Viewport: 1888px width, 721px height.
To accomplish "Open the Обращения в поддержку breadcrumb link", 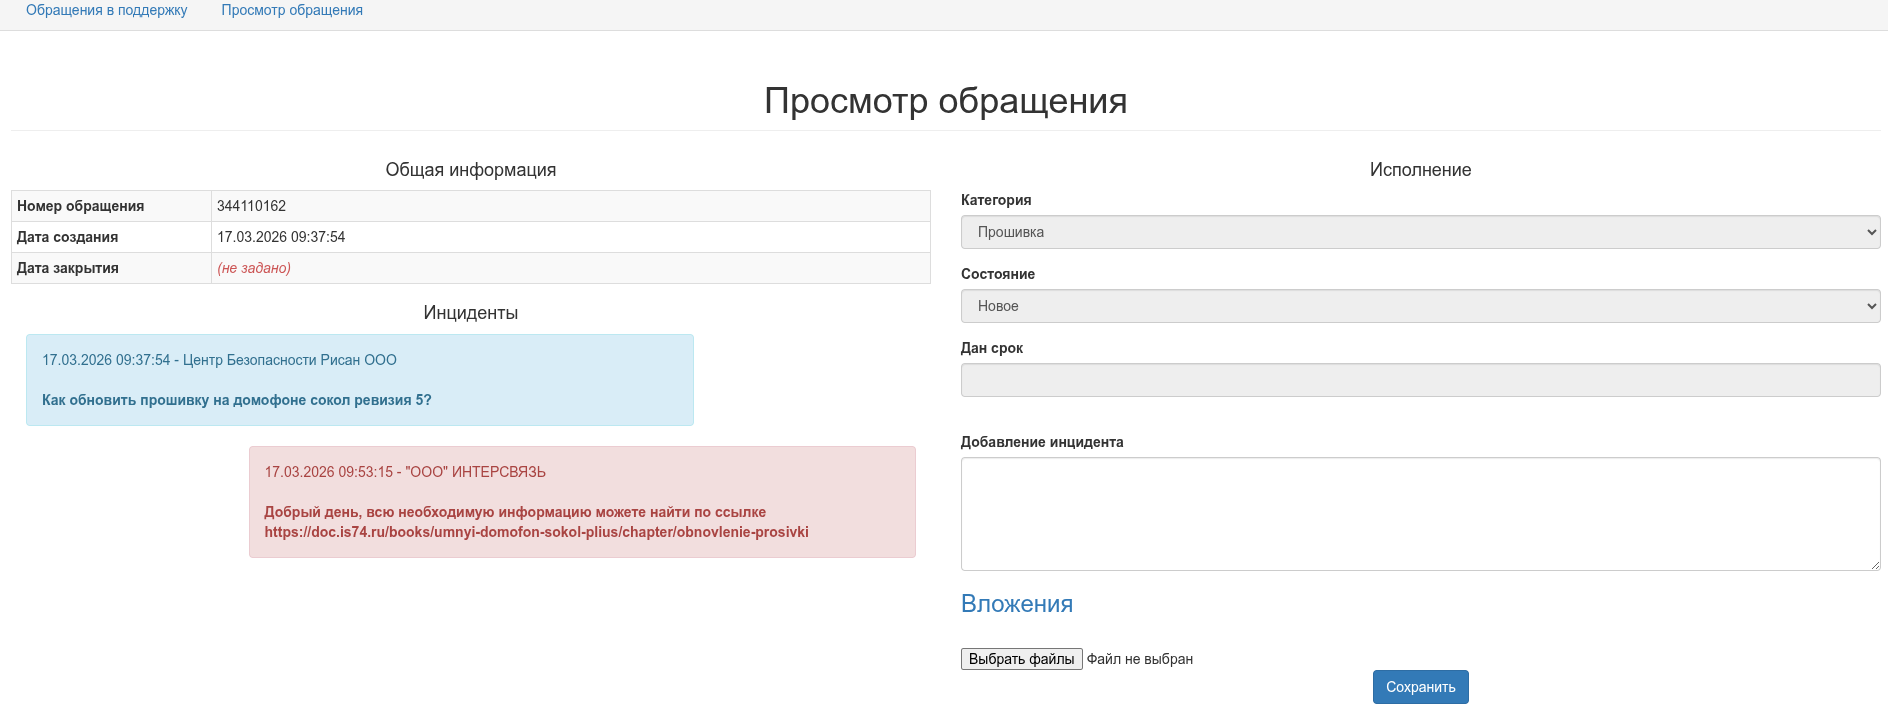I will (106, 10).
